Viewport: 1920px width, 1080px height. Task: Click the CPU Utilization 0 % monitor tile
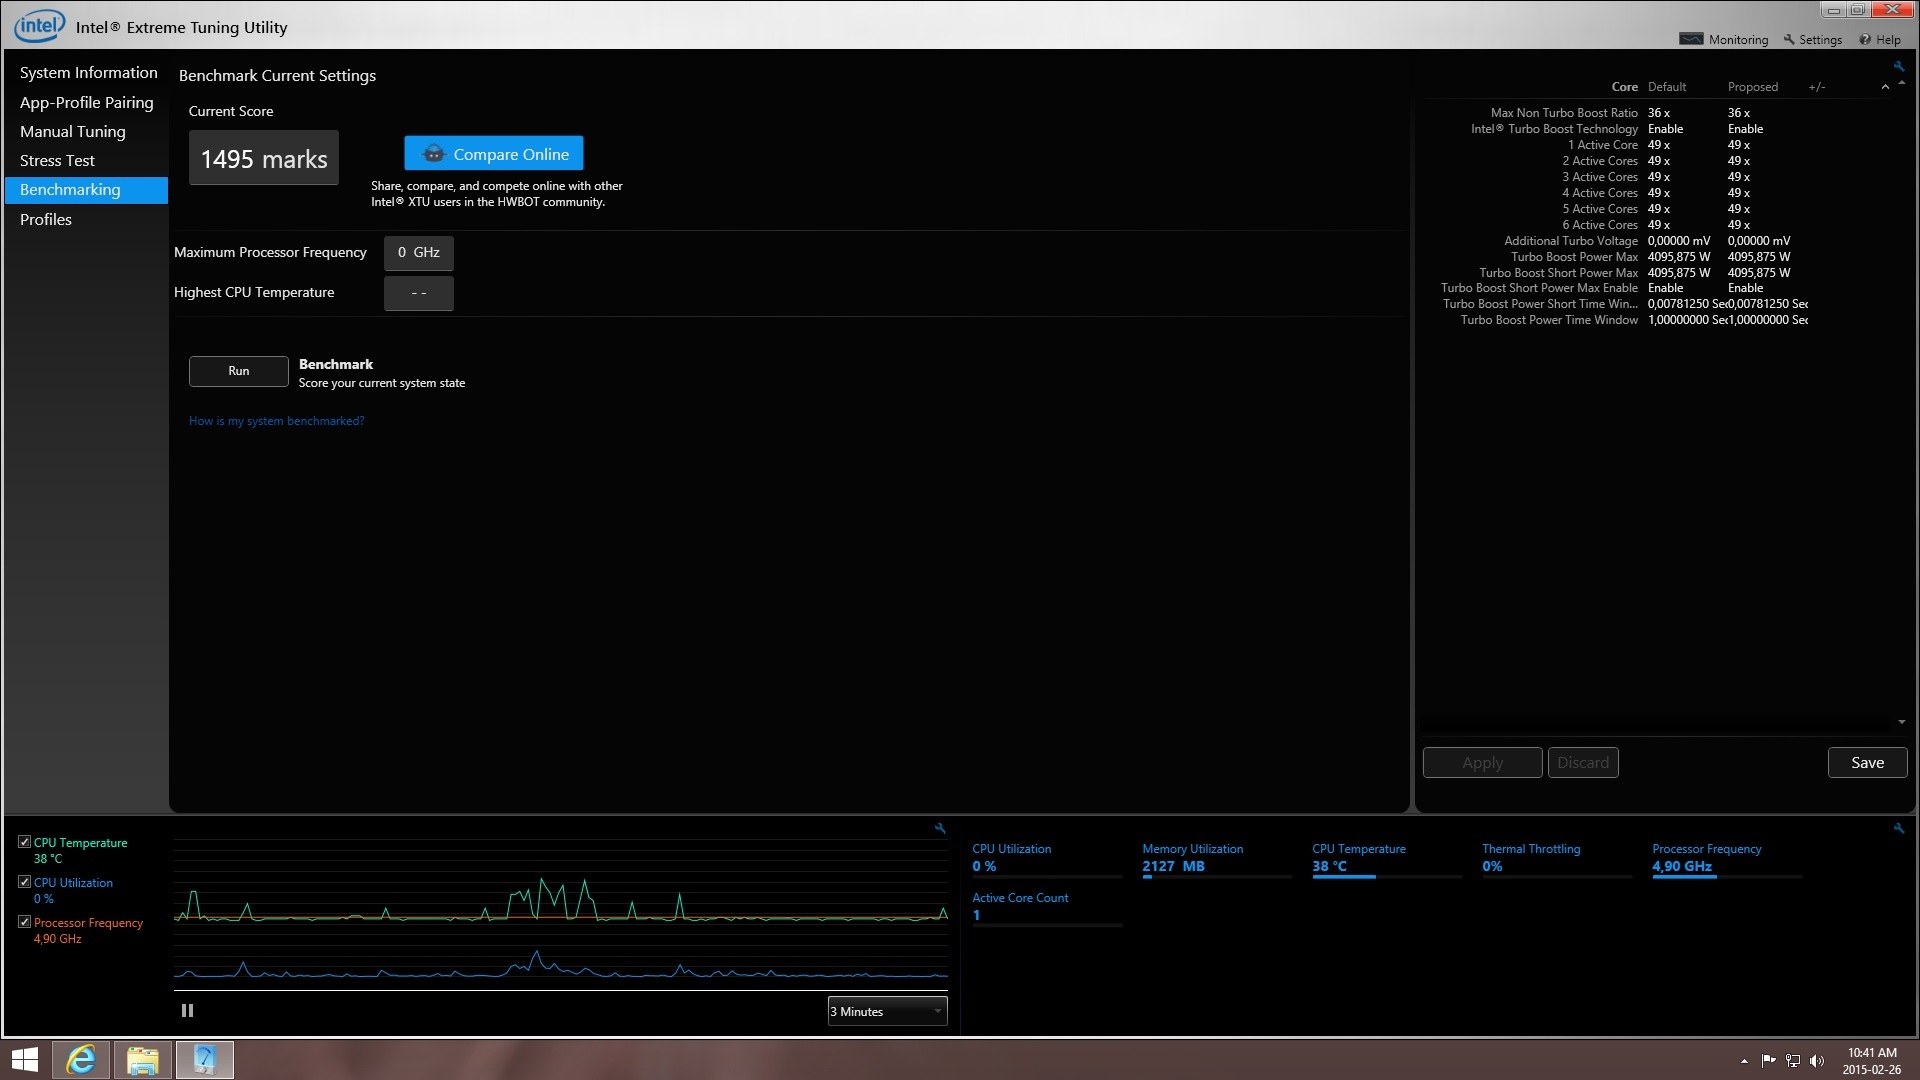click(1047, 859)
